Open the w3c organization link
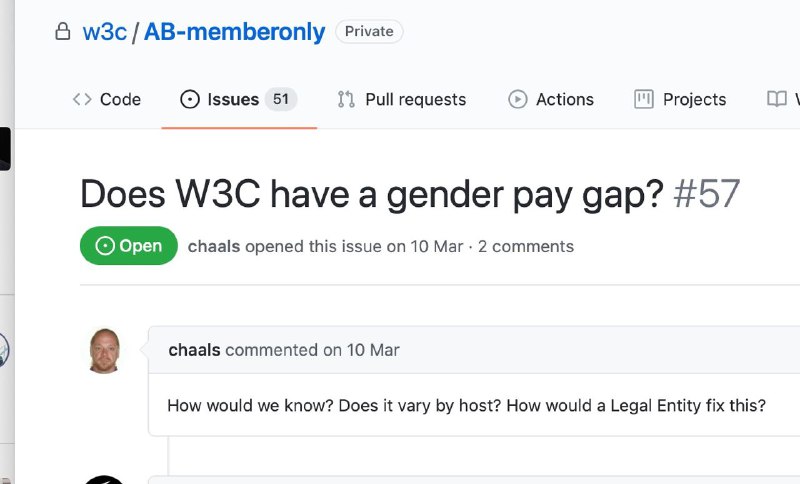800x484 pixels. pyautogui.click(x=104, y=32)
